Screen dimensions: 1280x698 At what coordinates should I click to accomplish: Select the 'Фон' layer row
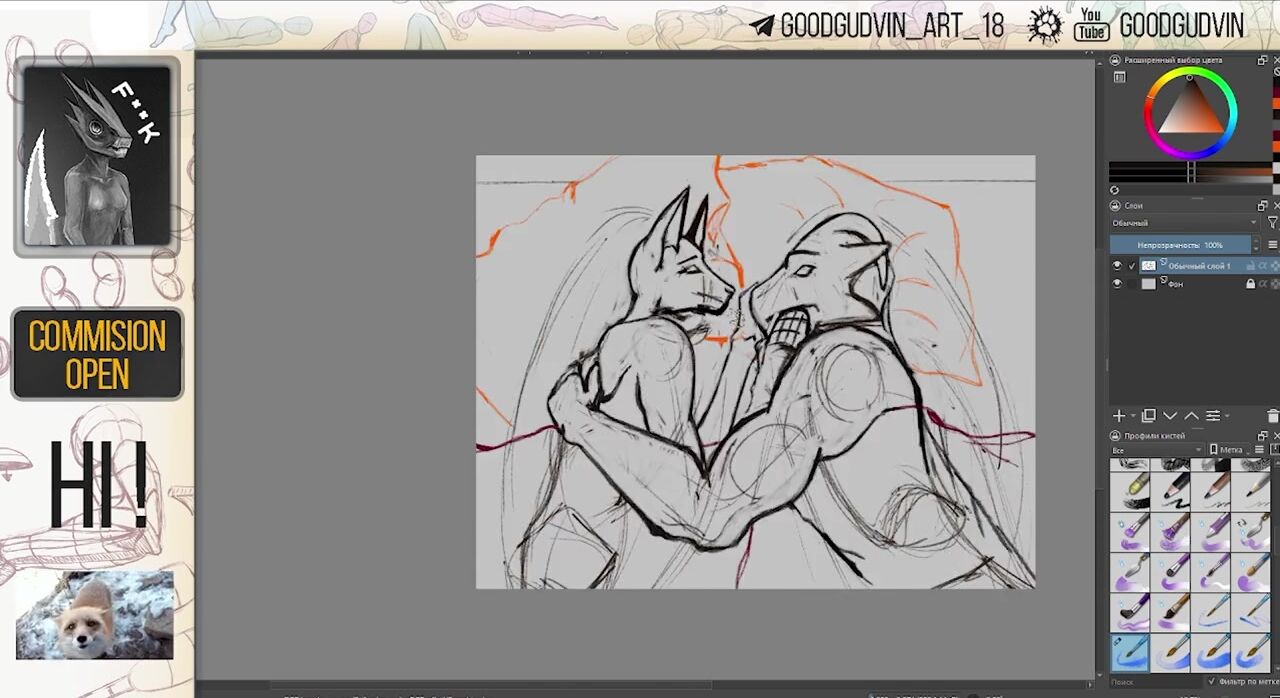coord(1200,284)
